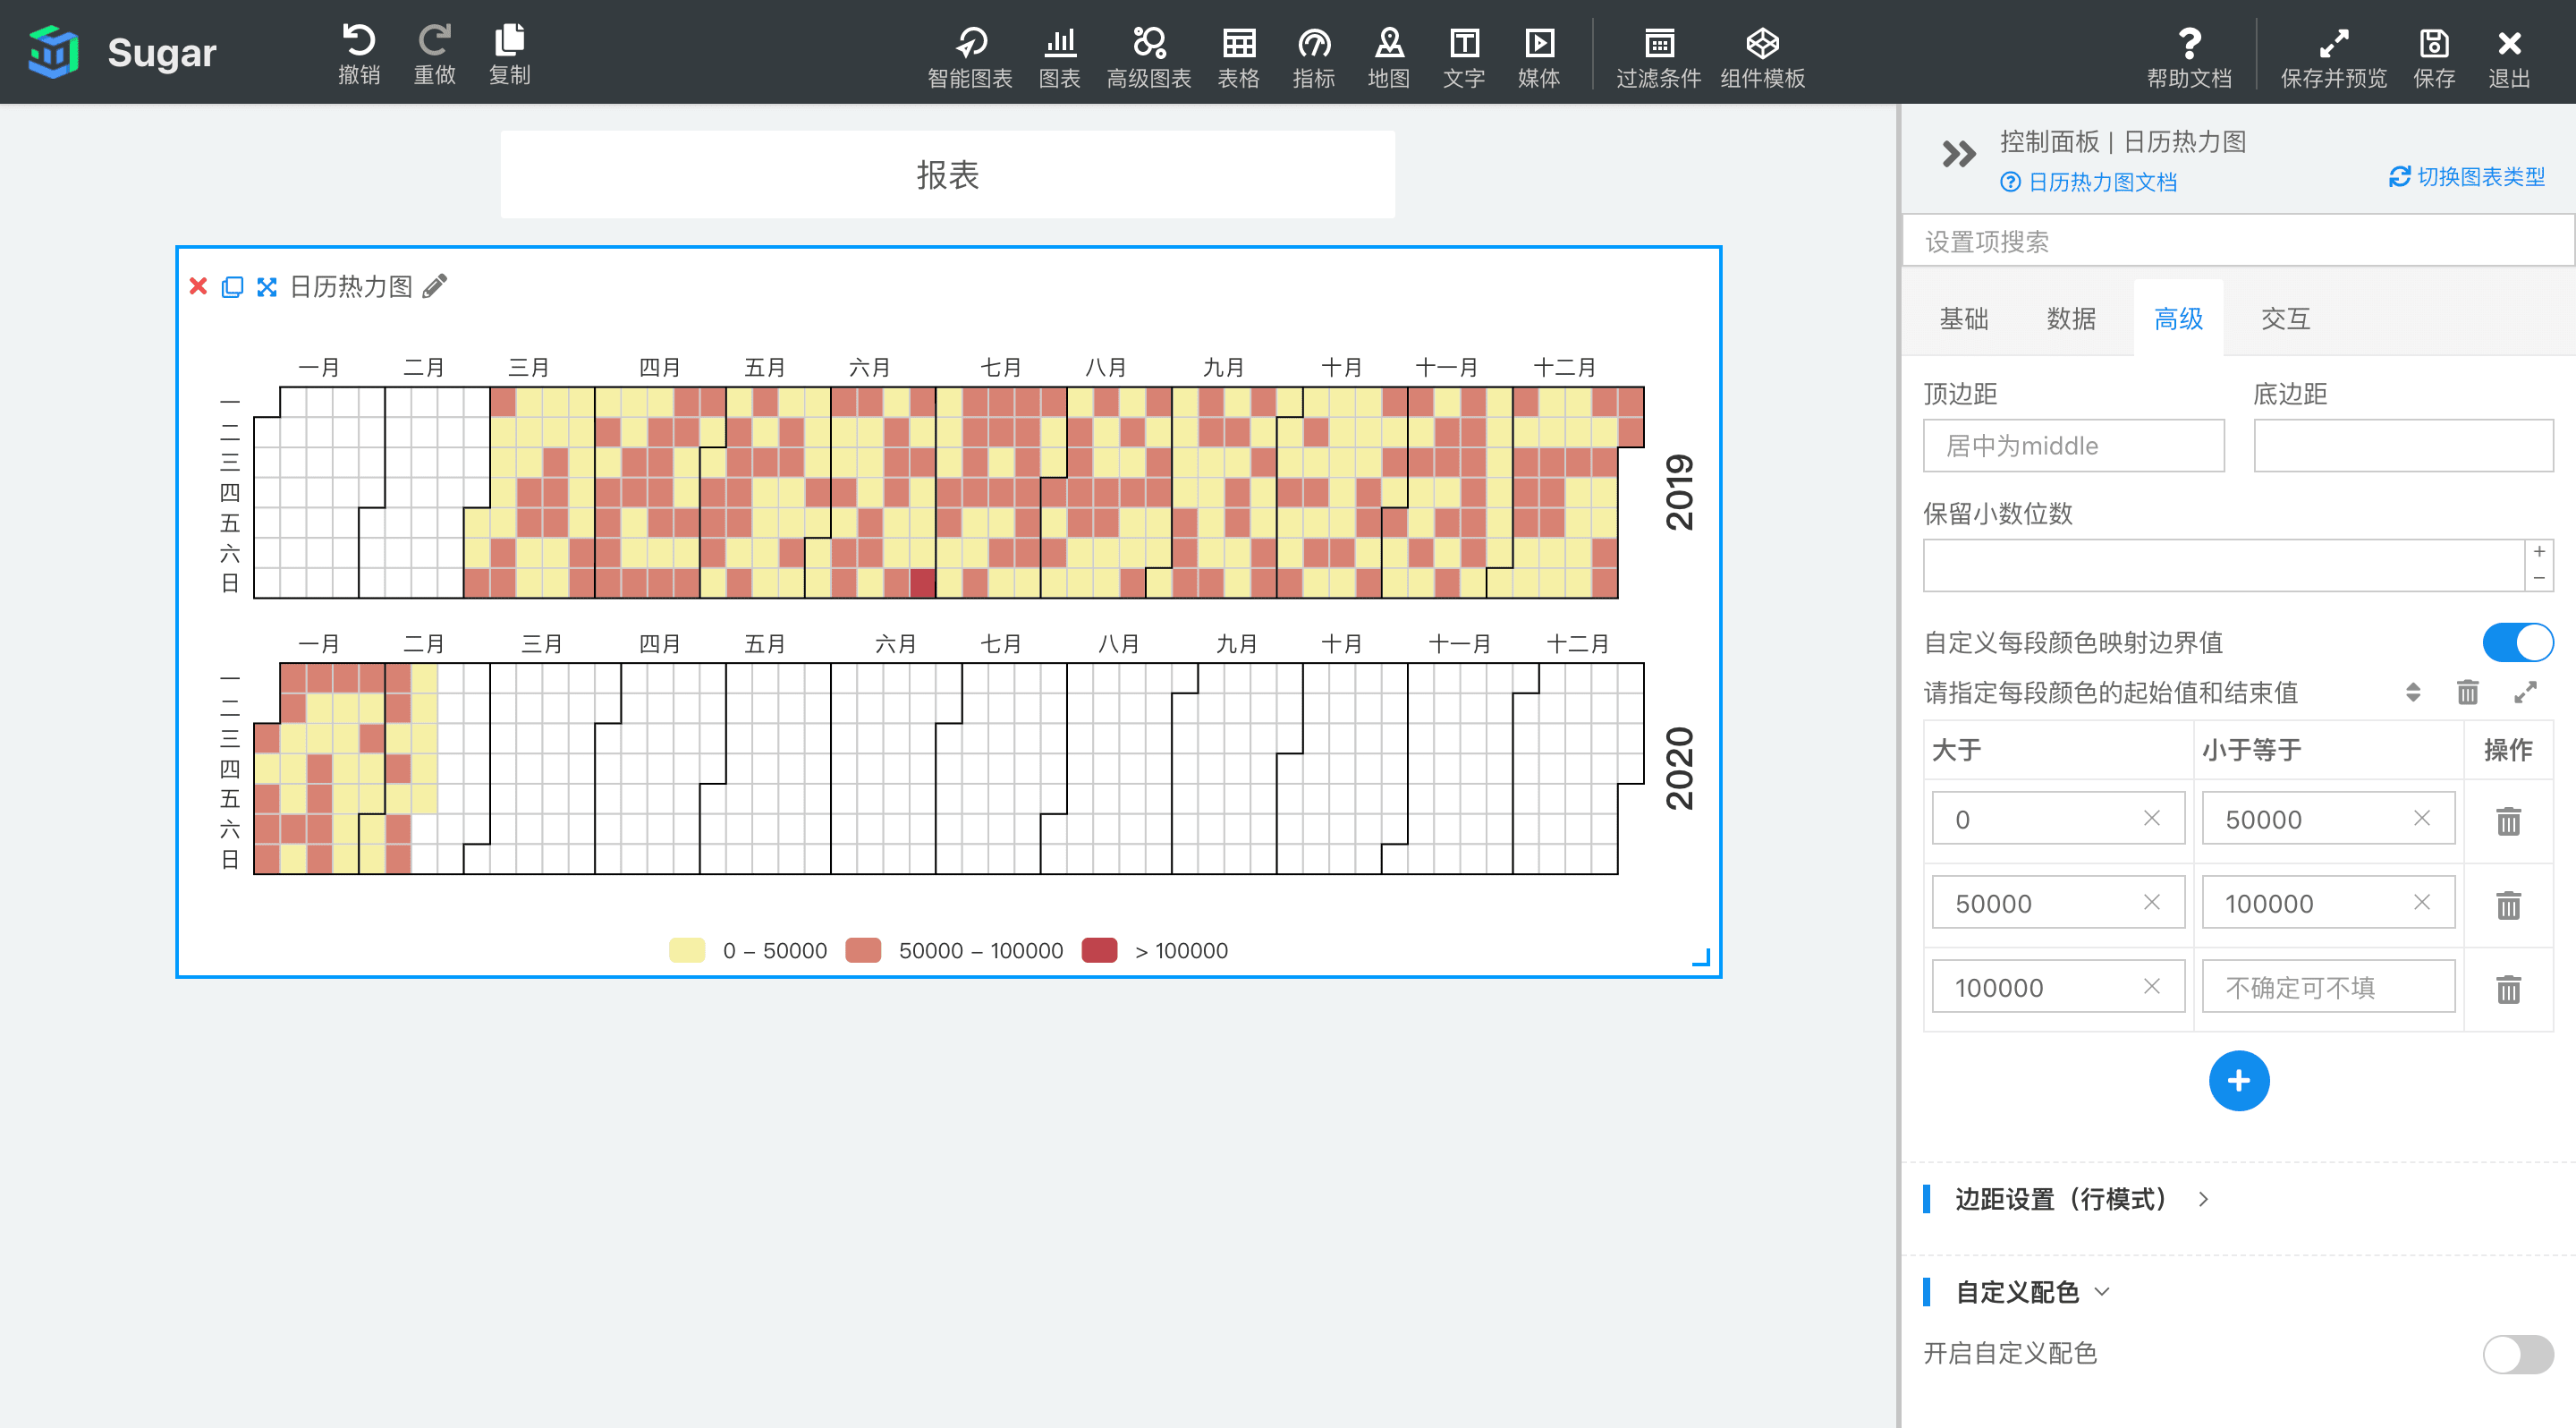Clear the 50000 'less than or equal' value
The width and height of the screenshot is (2576, 1428).
tap(2421, 818)
